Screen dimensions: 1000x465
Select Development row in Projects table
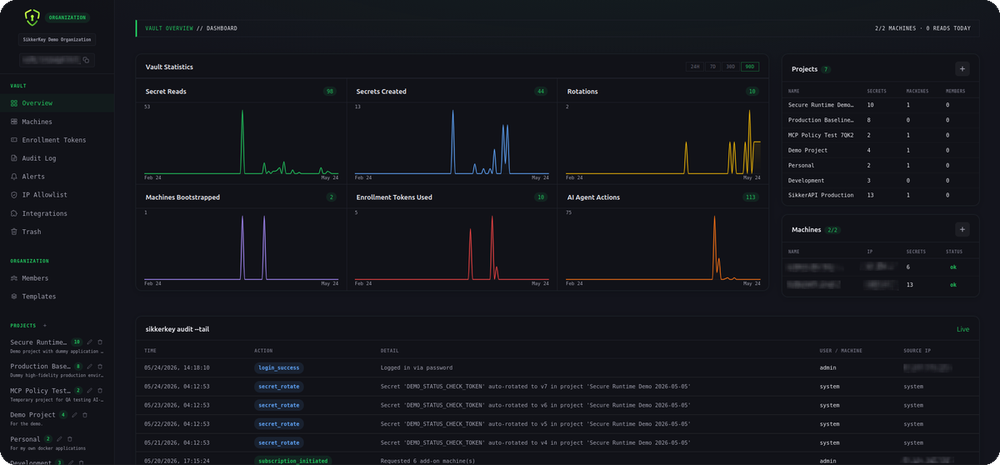(x=880, y=181)
